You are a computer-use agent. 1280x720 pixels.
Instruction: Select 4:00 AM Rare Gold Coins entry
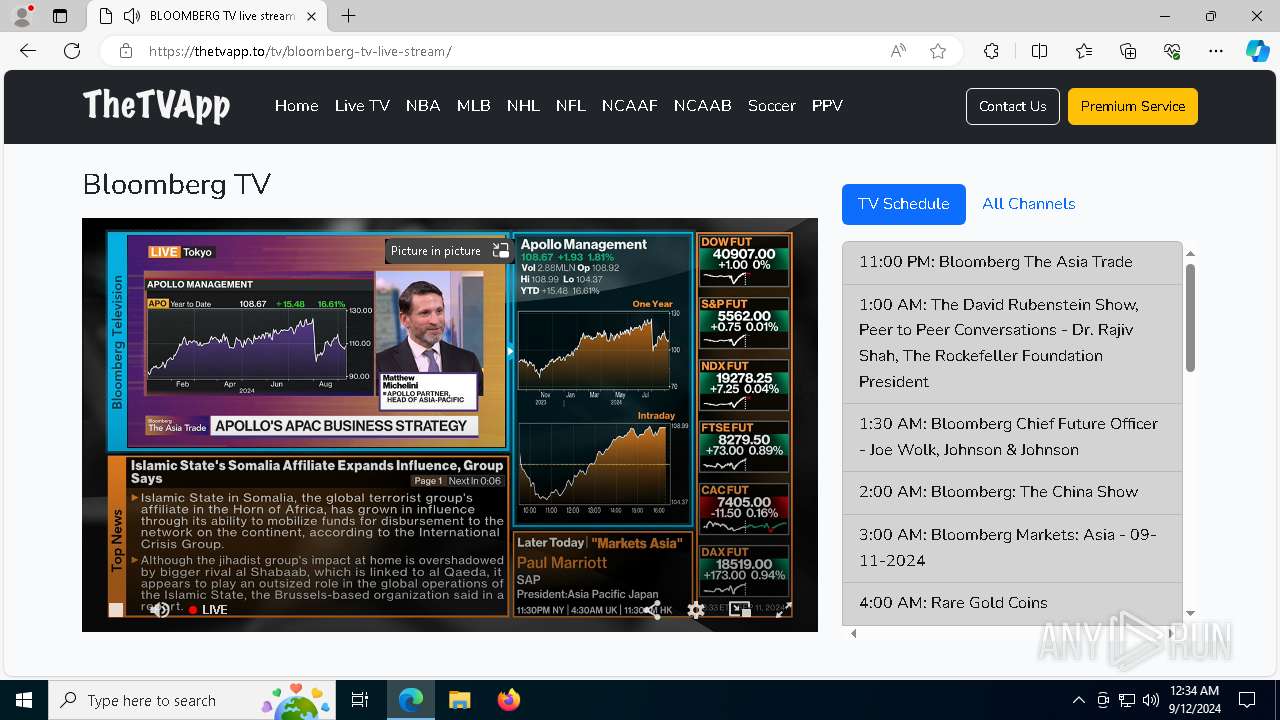(1012, 603)
